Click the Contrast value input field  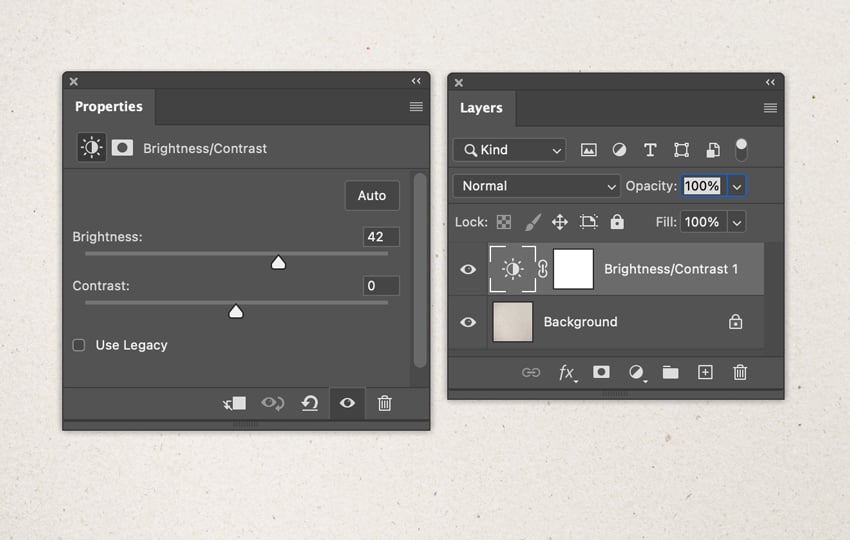tap(381, 286)
